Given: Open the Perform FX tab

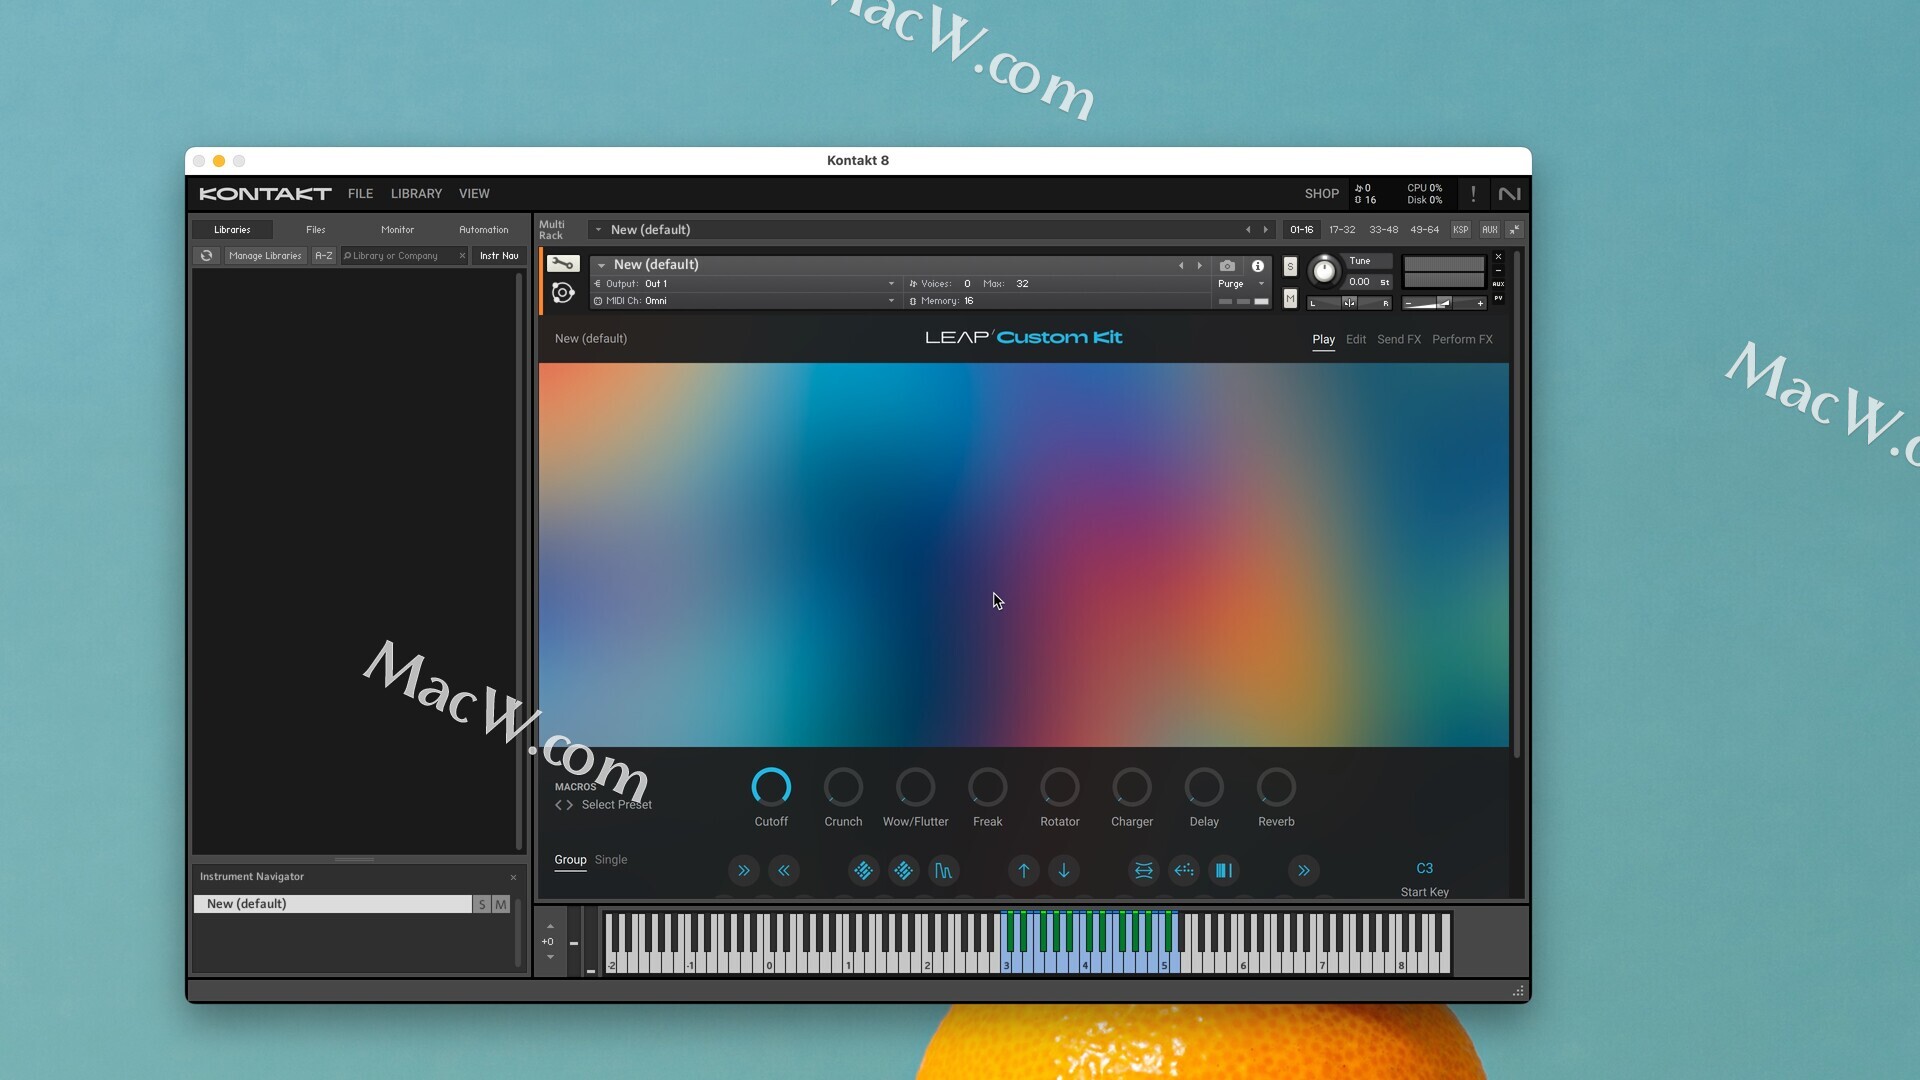Looking at the screenshot, I should (1462, 340).
